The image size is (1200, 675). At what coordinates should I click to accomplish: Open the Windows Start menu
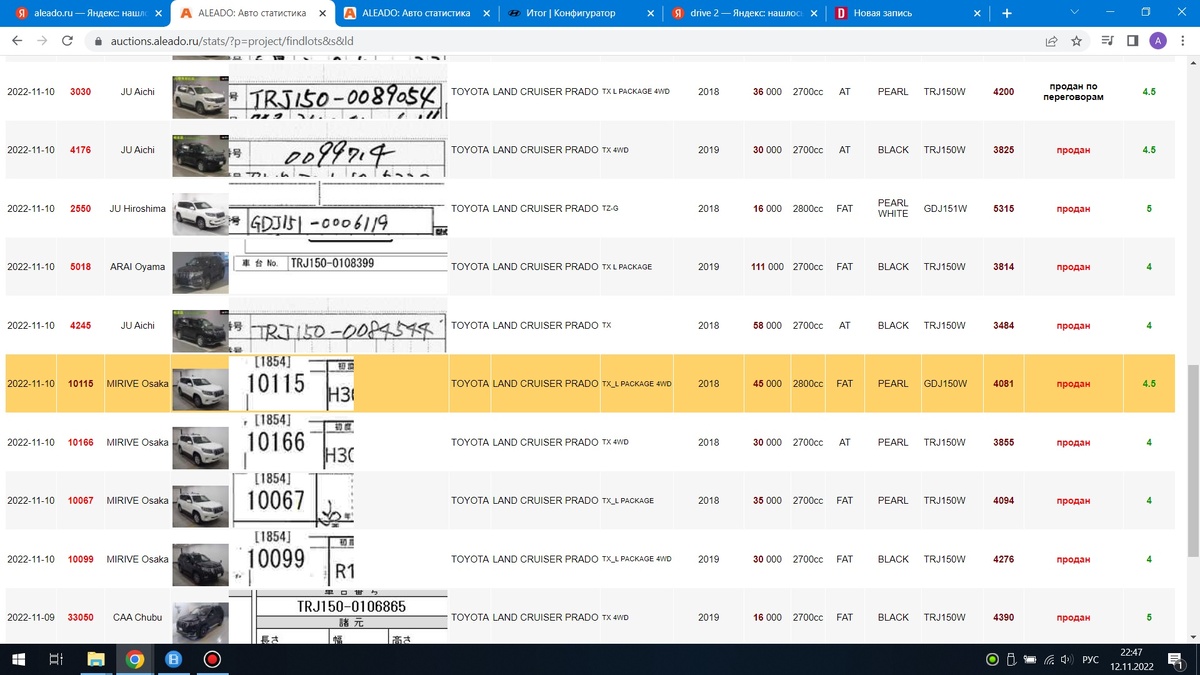pyautogui.click(x=18, y=659)
